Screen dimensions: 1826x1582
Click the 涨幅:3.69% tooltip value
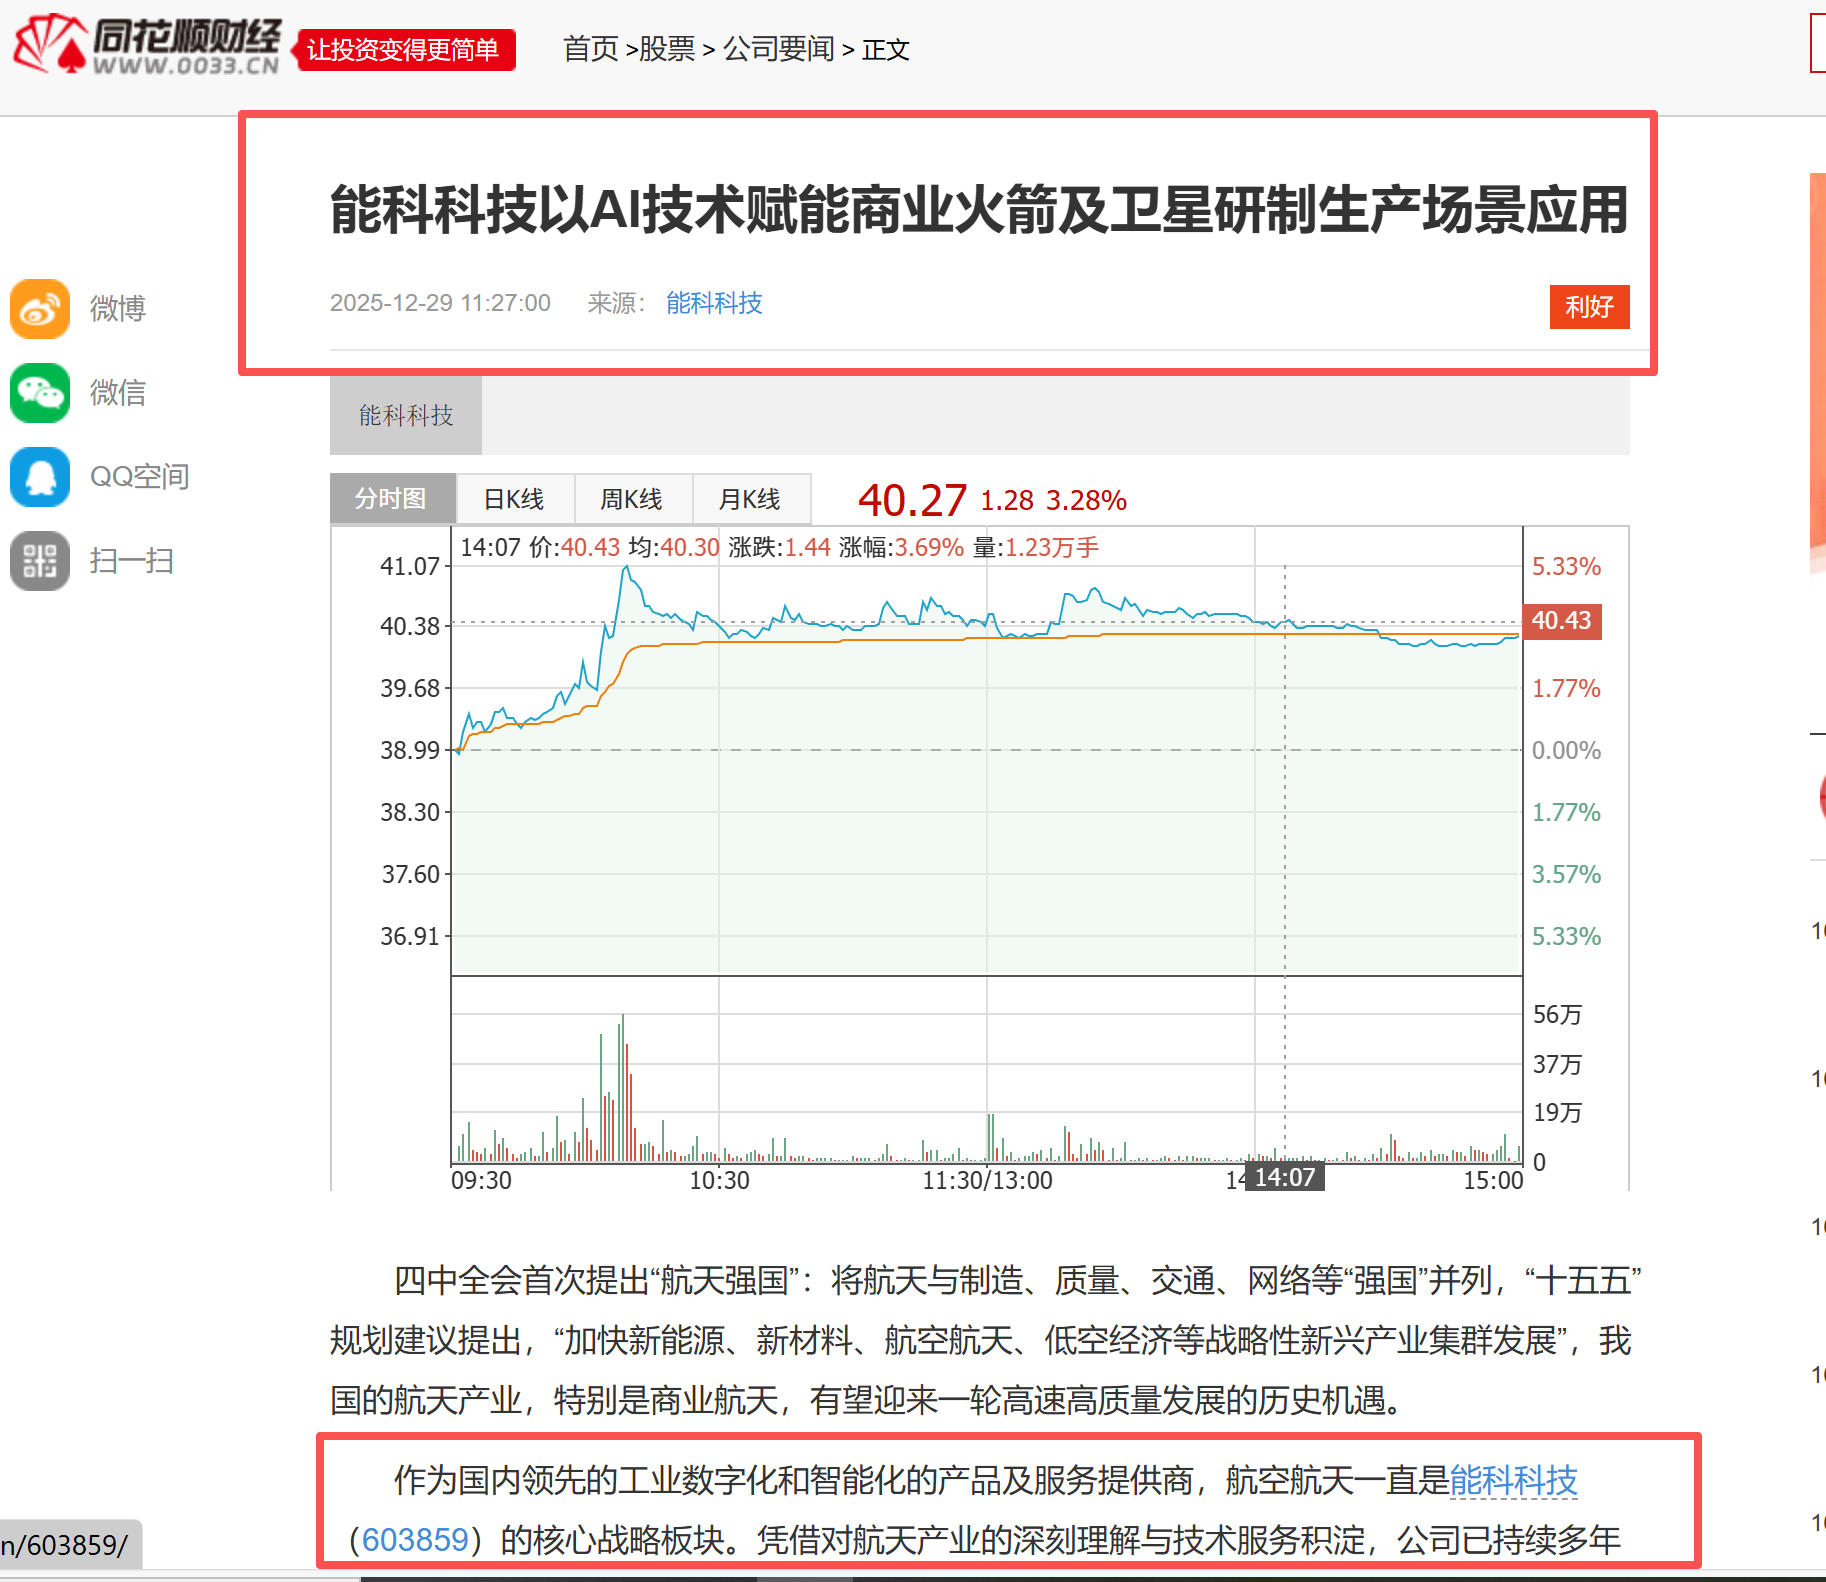pos(902,547)
